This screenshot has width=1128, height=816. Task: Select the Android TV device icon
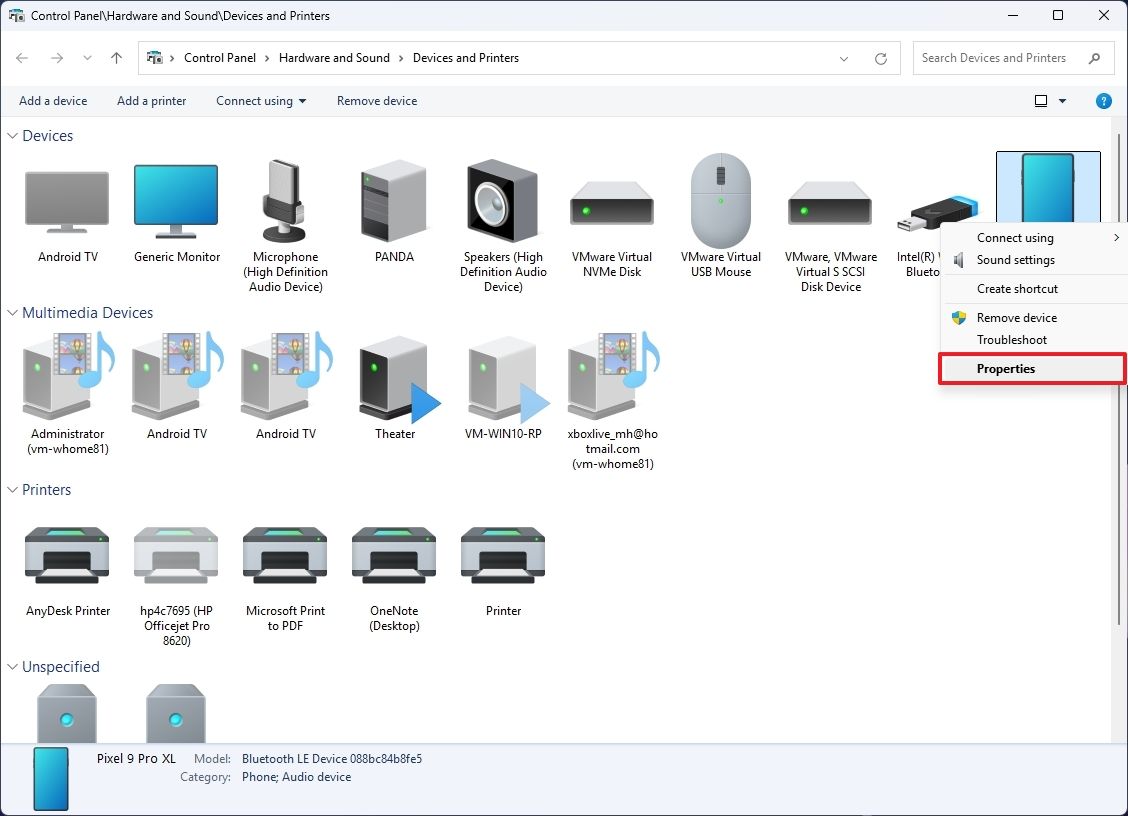(x=66, y=200)
